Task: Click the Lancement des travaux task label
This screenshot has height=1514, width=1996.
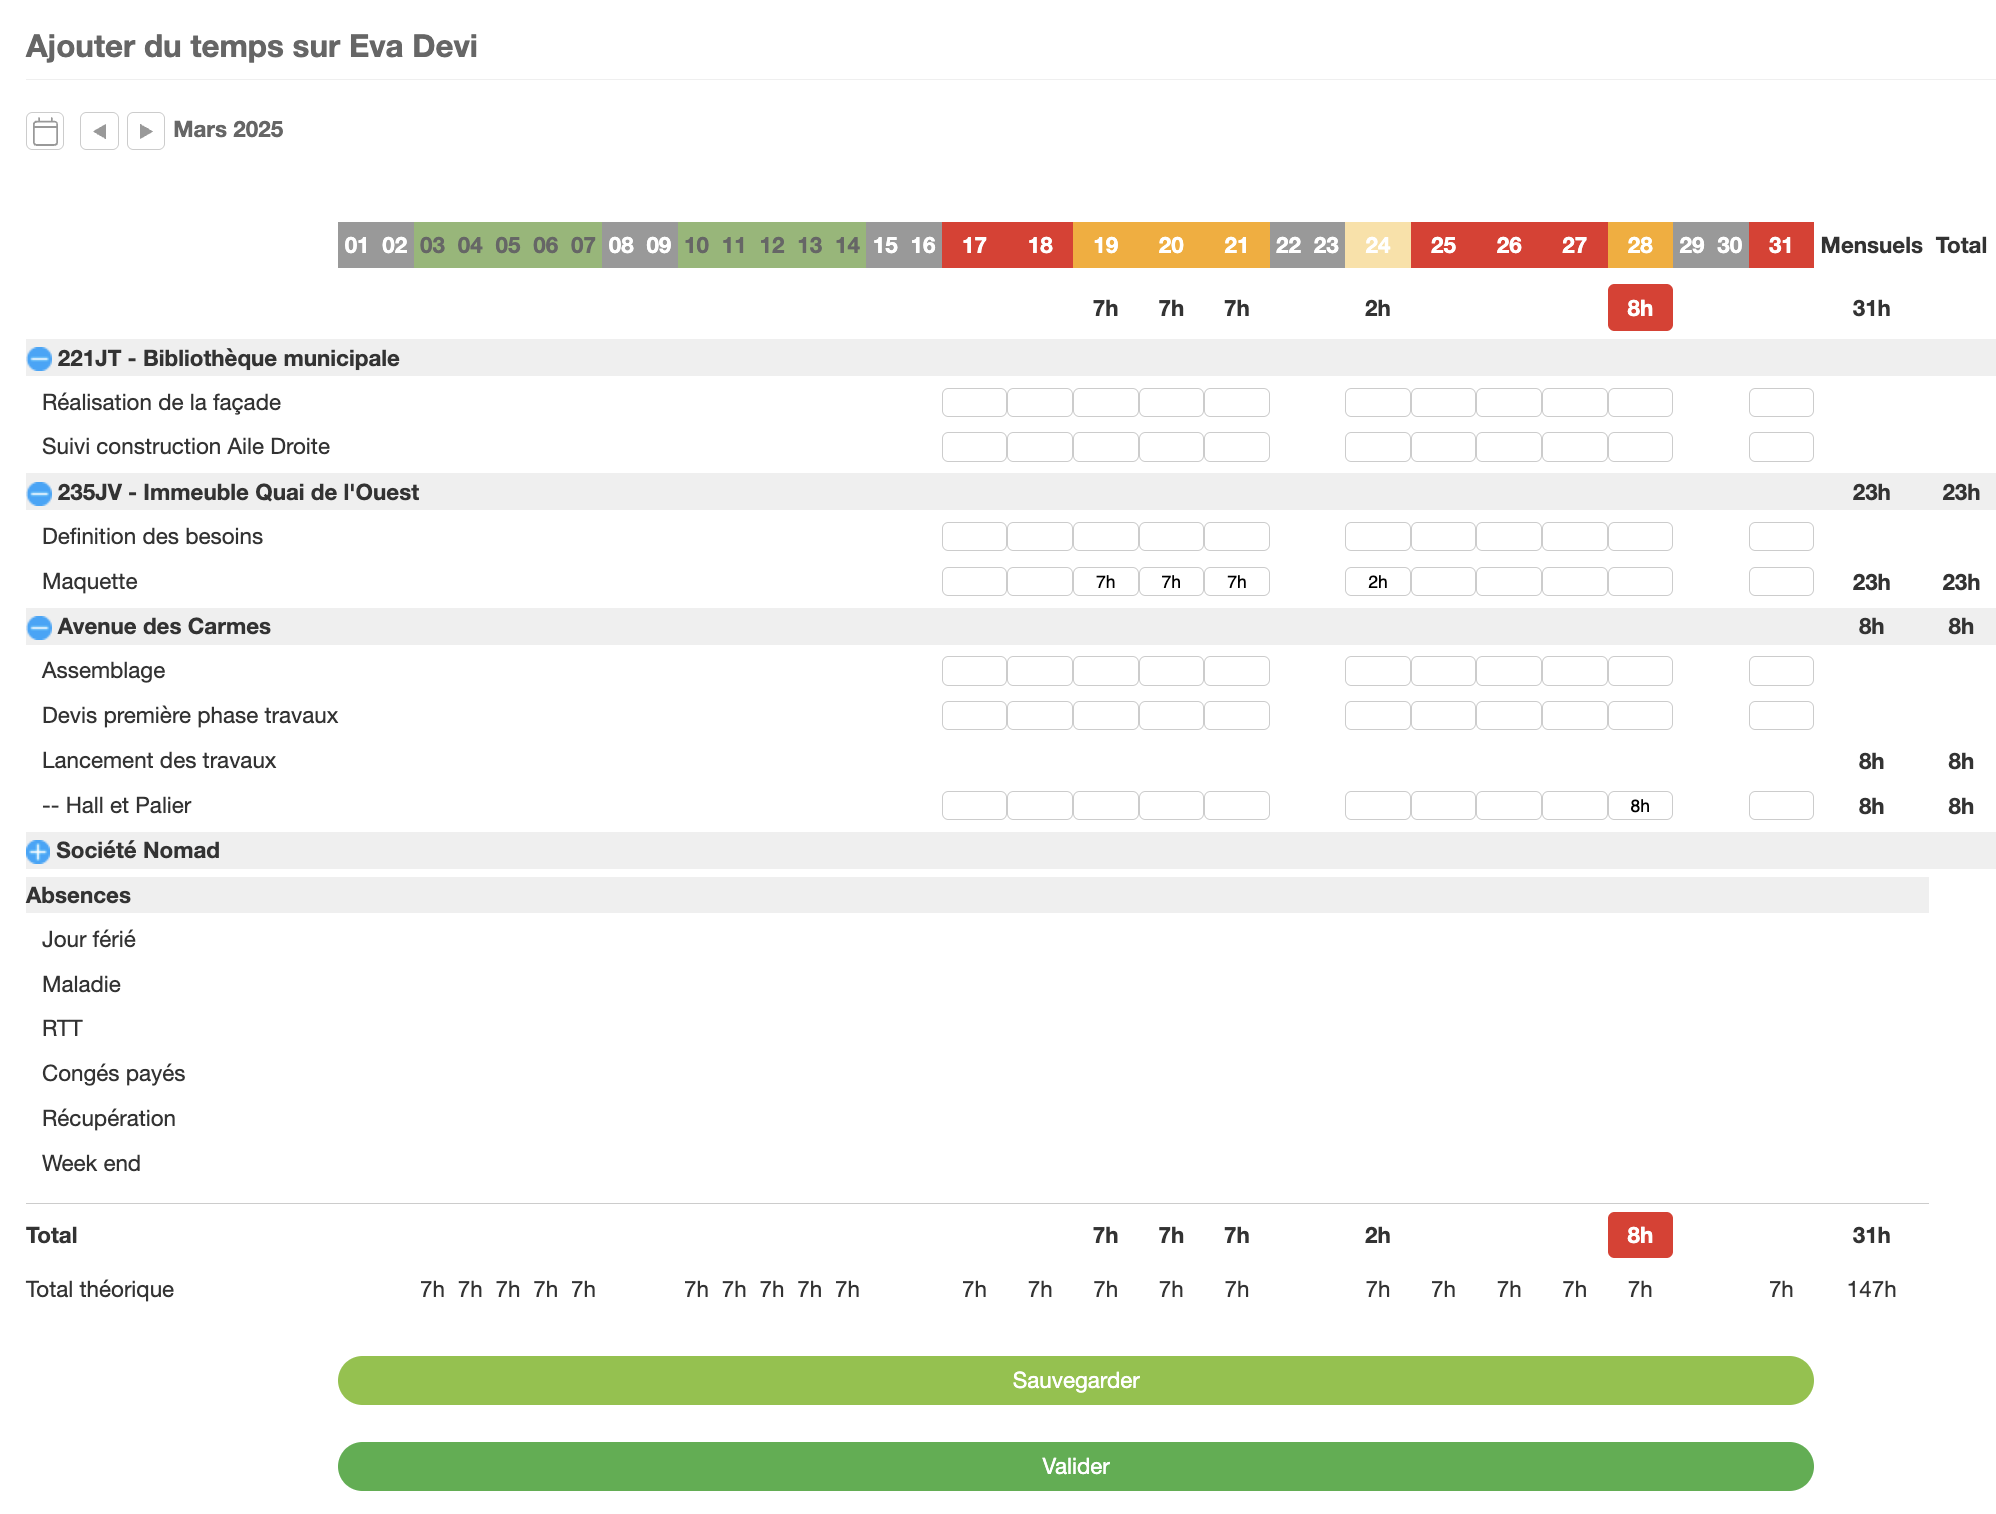Action: pos(159,761)
